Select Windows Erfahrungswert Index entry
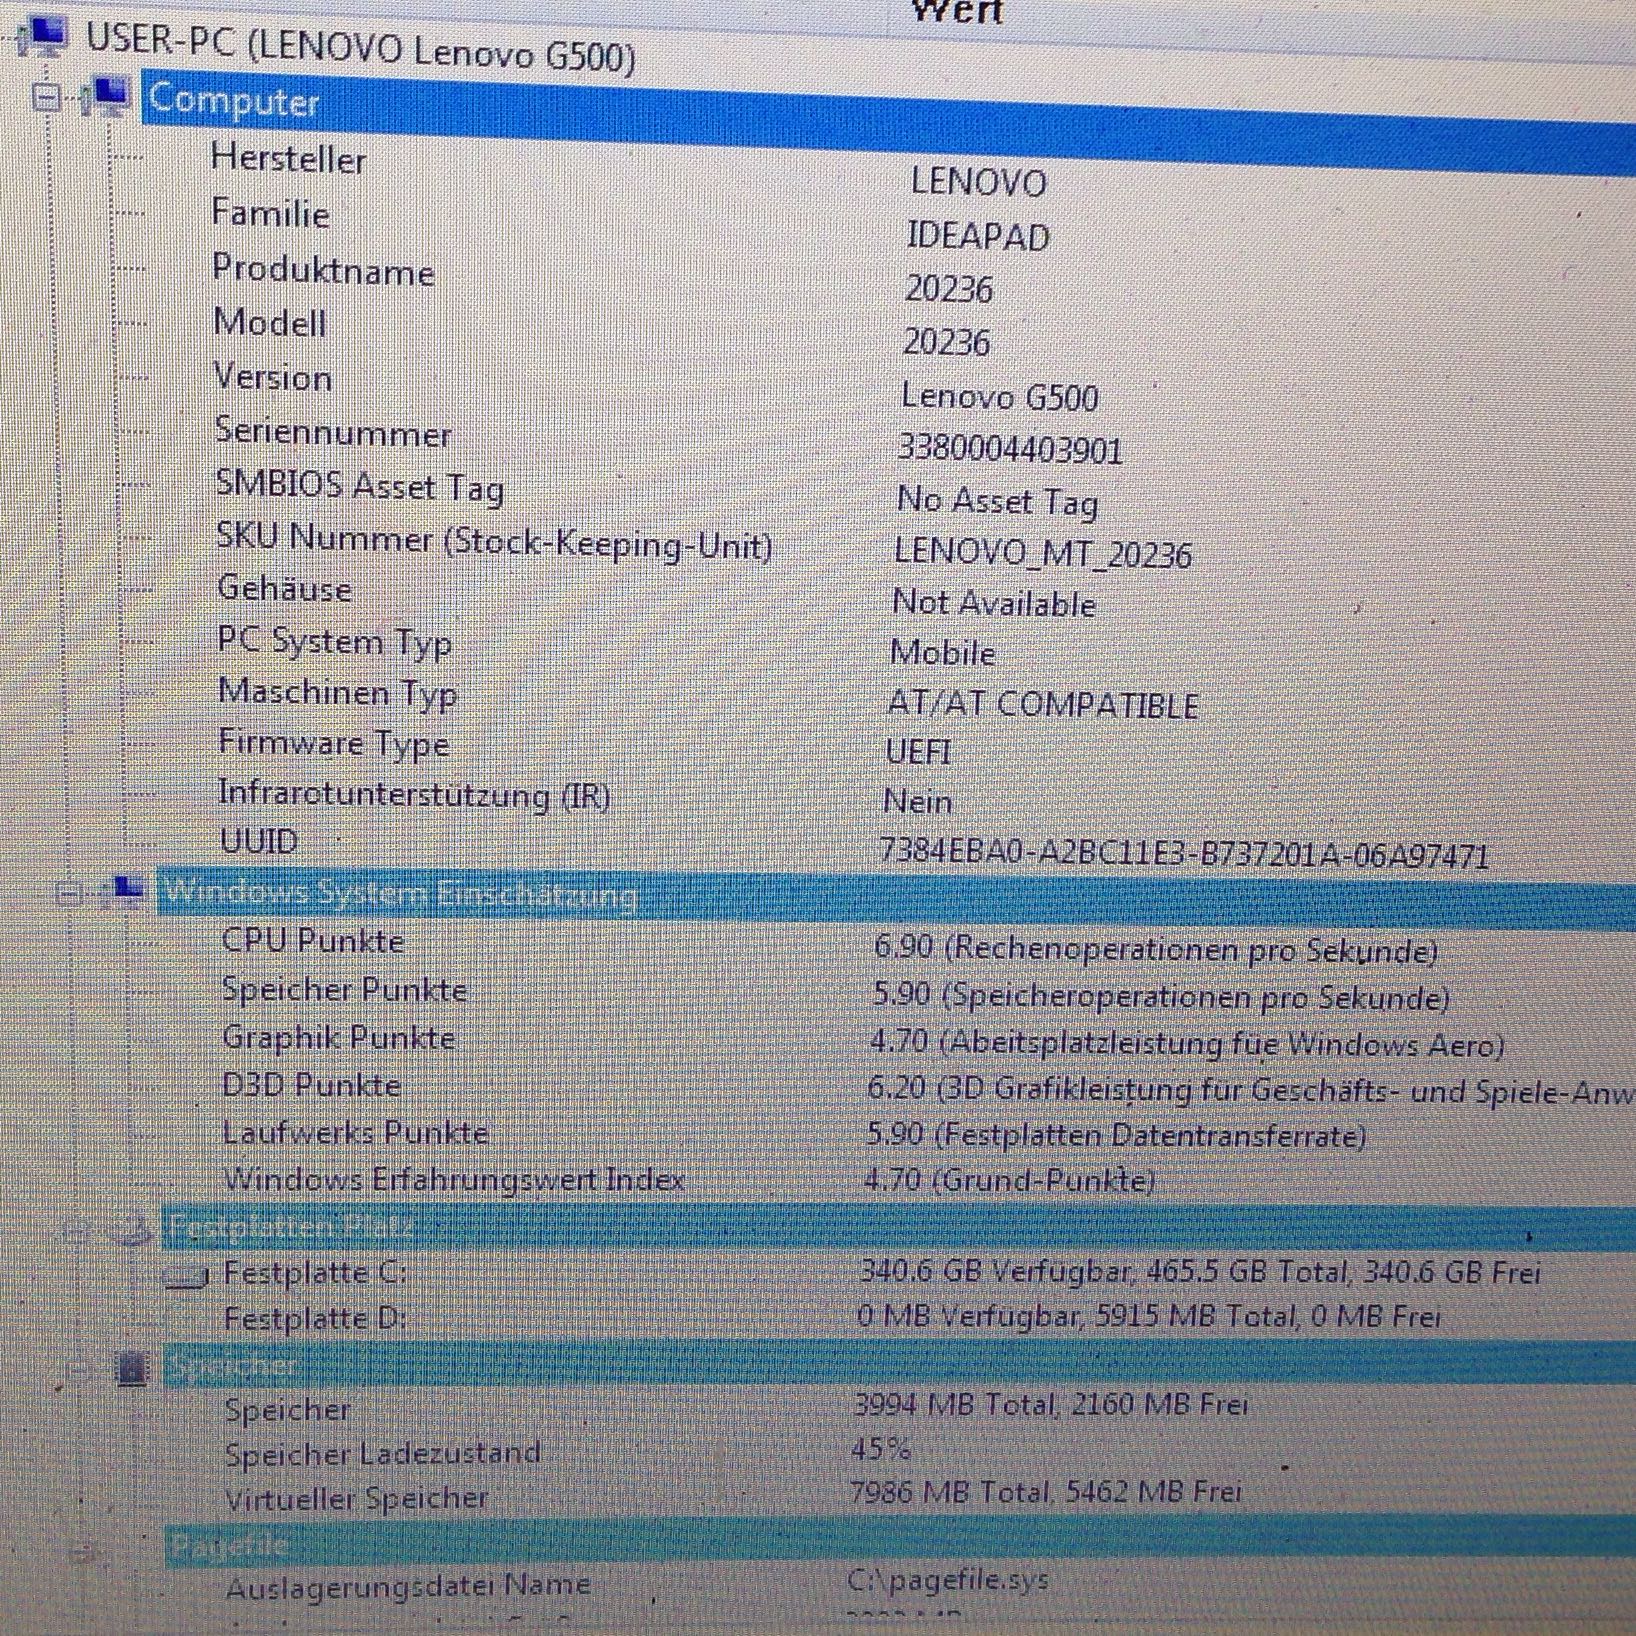Screen dimensions: 1636x1636 pyautogui.click(x=453, y=1179)
